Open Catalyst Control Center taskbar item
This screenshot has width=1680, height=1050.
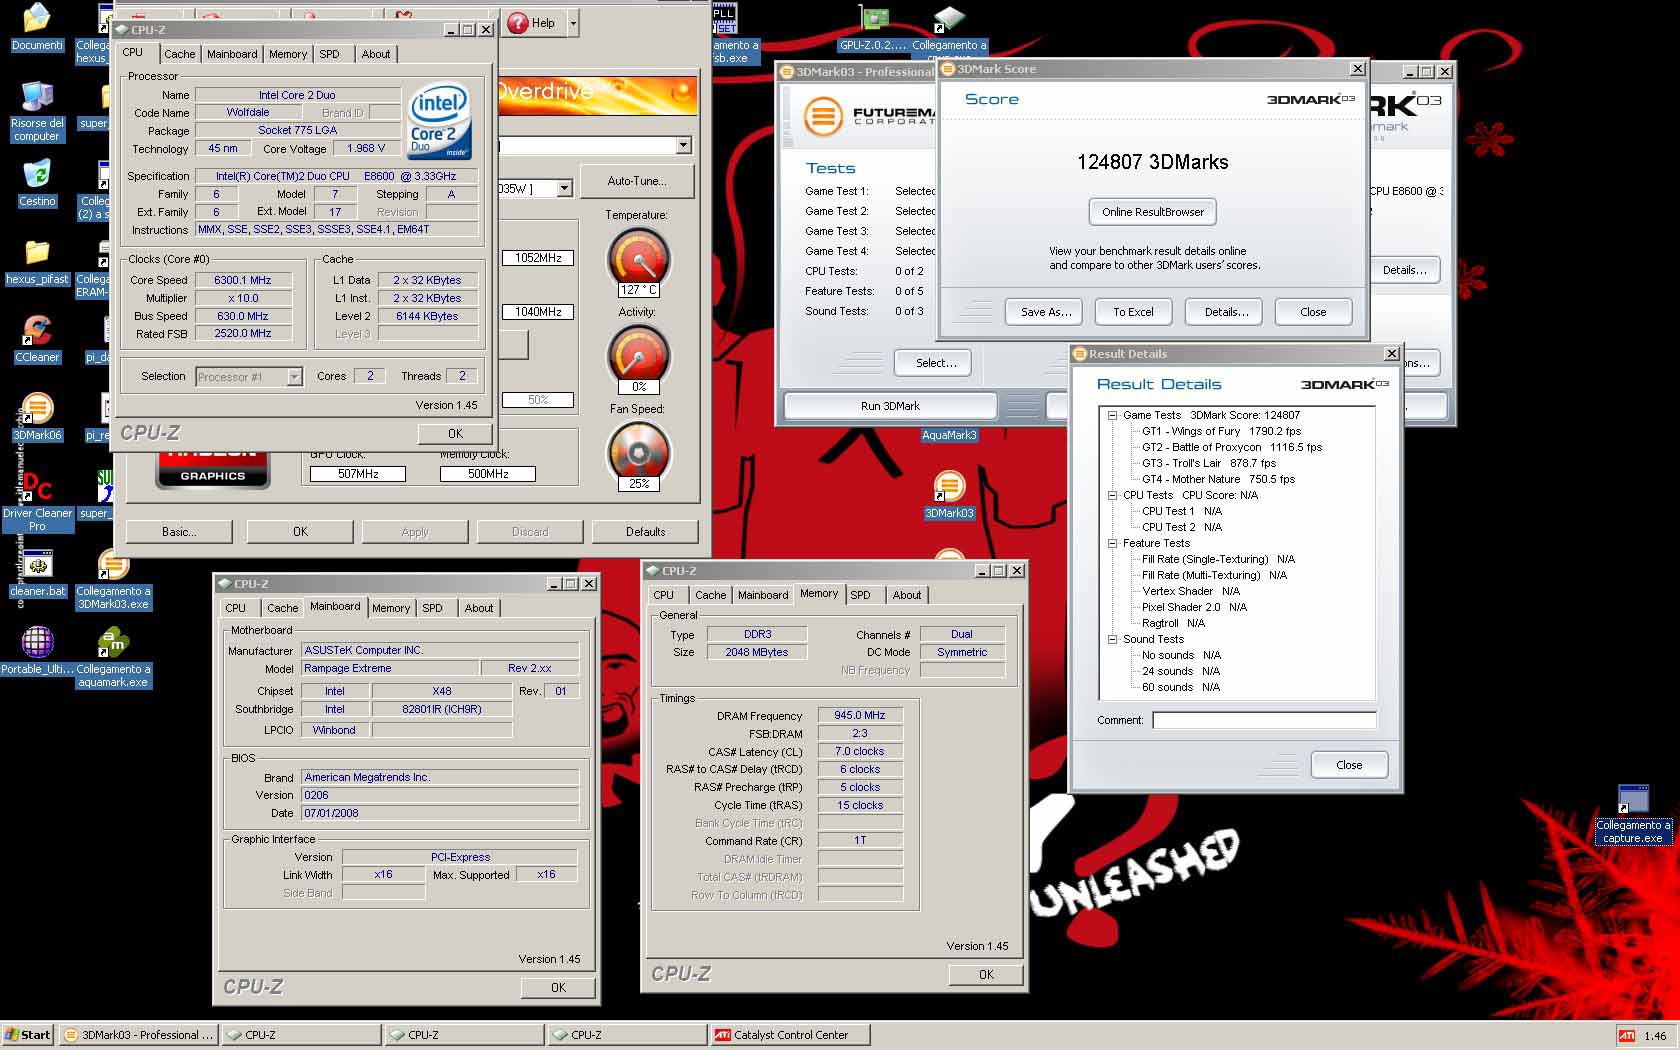coord(789,1035)
